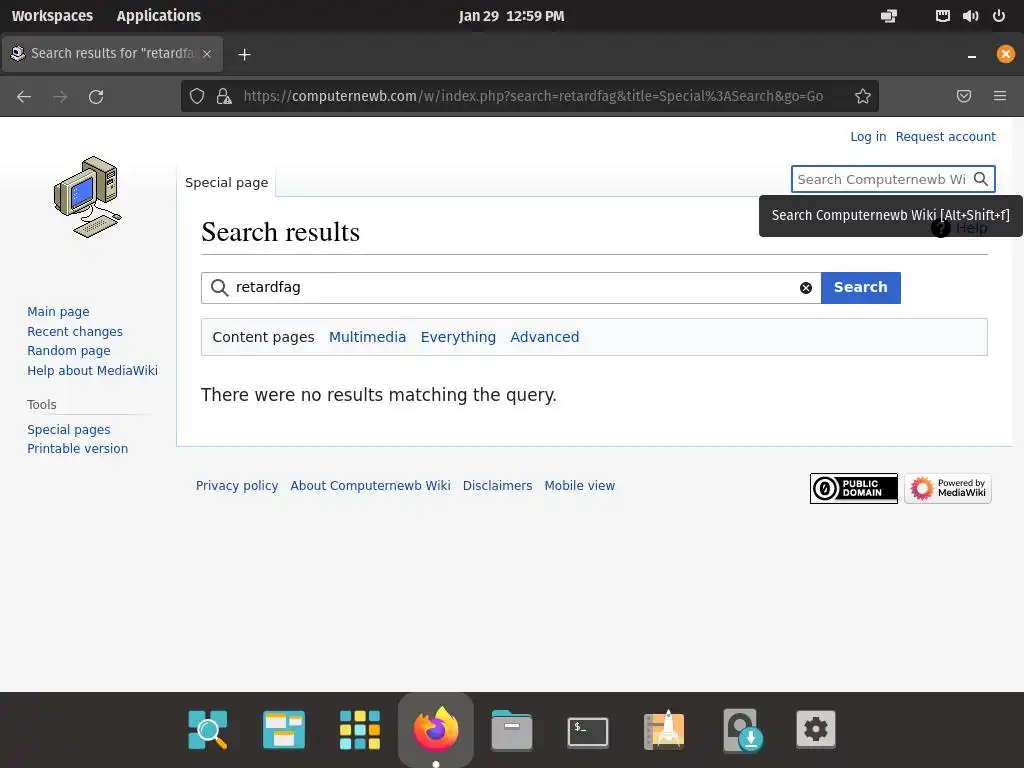This screenshot has width=1024, height=768.
Task: Open the Firefox hamburger menu
Action: (x=1000, y=97)
